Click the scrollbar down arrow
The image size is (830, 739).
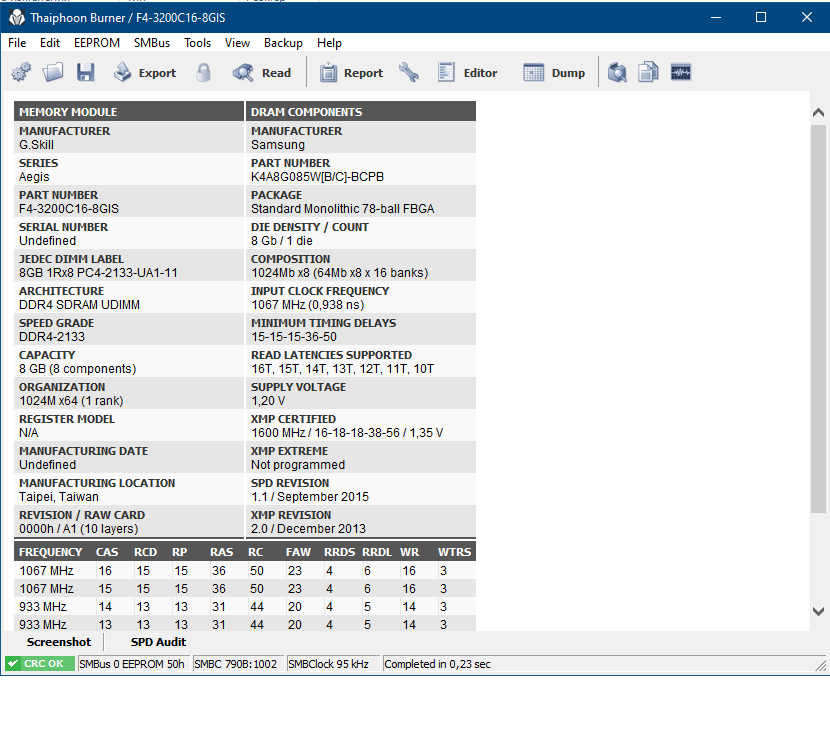click(x=818, y=611)
